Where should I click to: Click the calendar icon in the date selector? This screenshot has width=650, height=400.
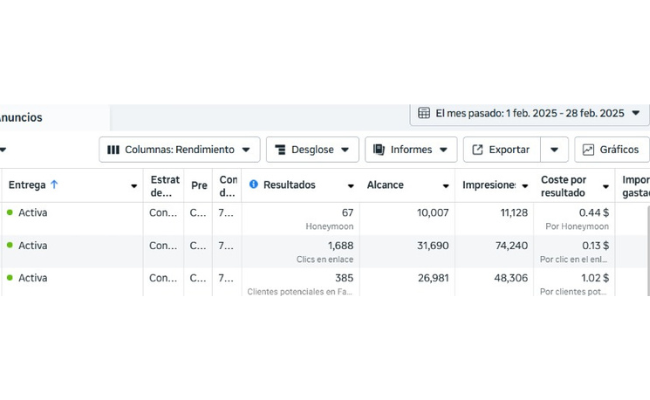(x=424, y=113)
